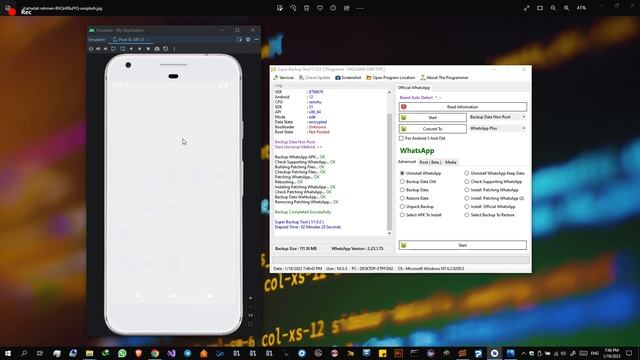Click the Android icon on Convert To button
640x360 pixels.
404,129
